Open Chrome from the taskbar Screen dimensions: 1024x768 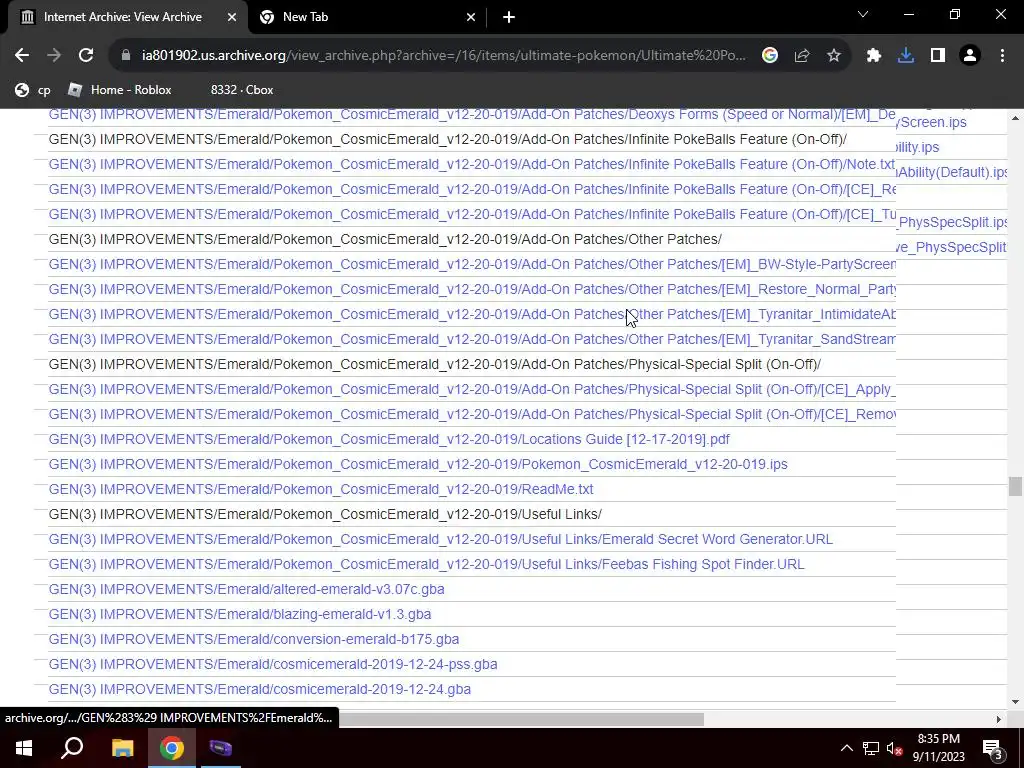coord(172,748)
